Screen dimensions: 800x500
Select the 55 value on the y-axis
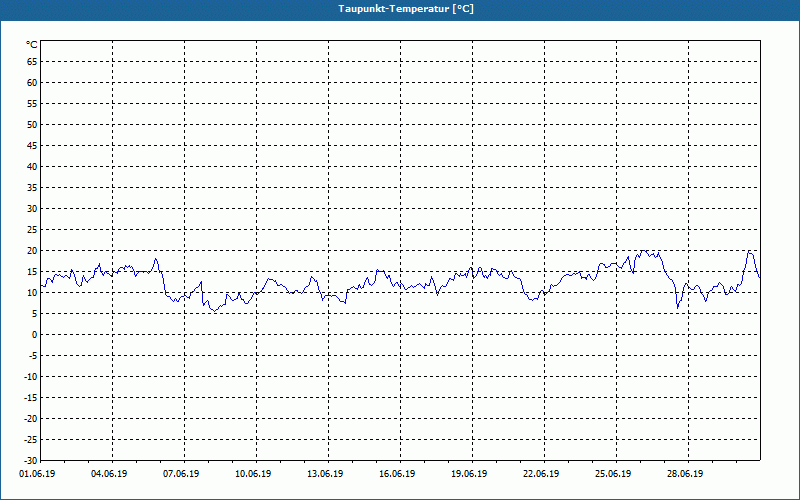point(32,104)
